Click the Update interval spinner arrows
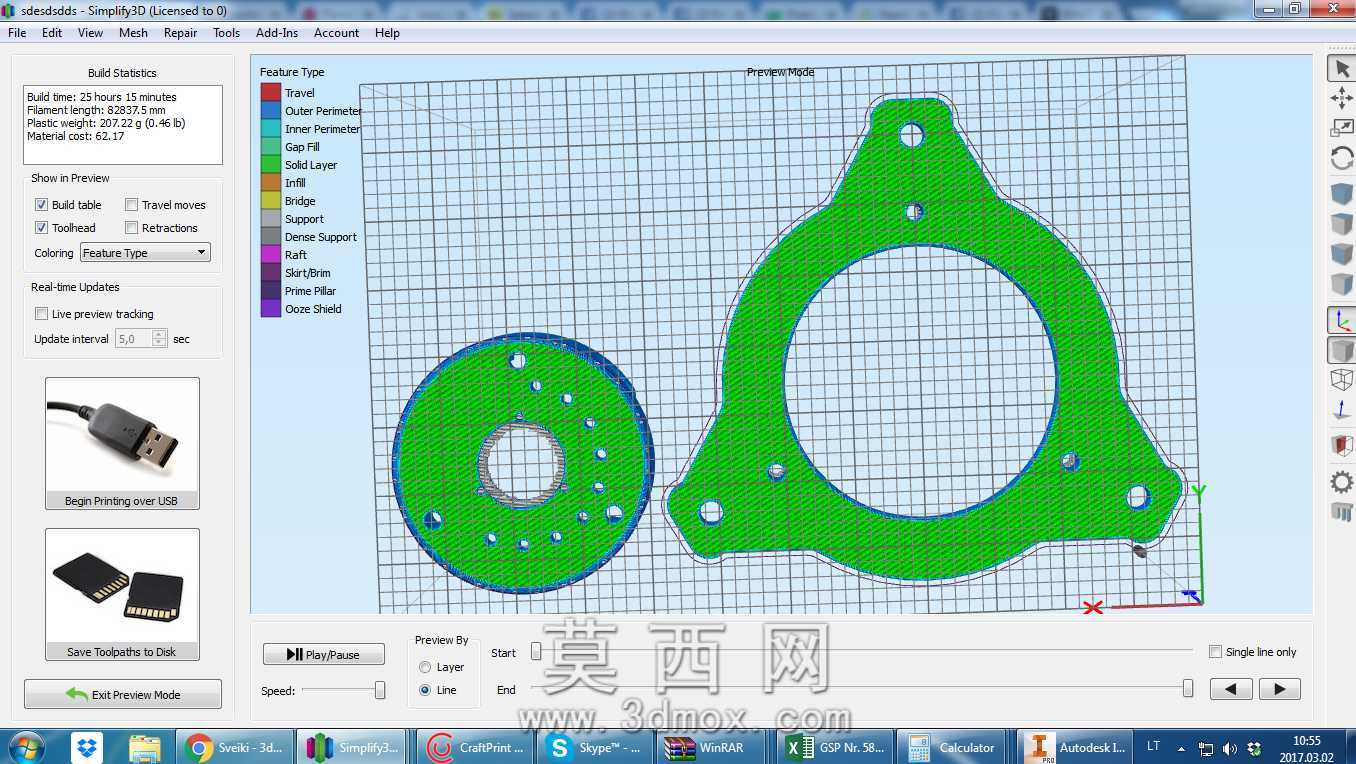The image size is (1356, 764). (x=160, y=339)
